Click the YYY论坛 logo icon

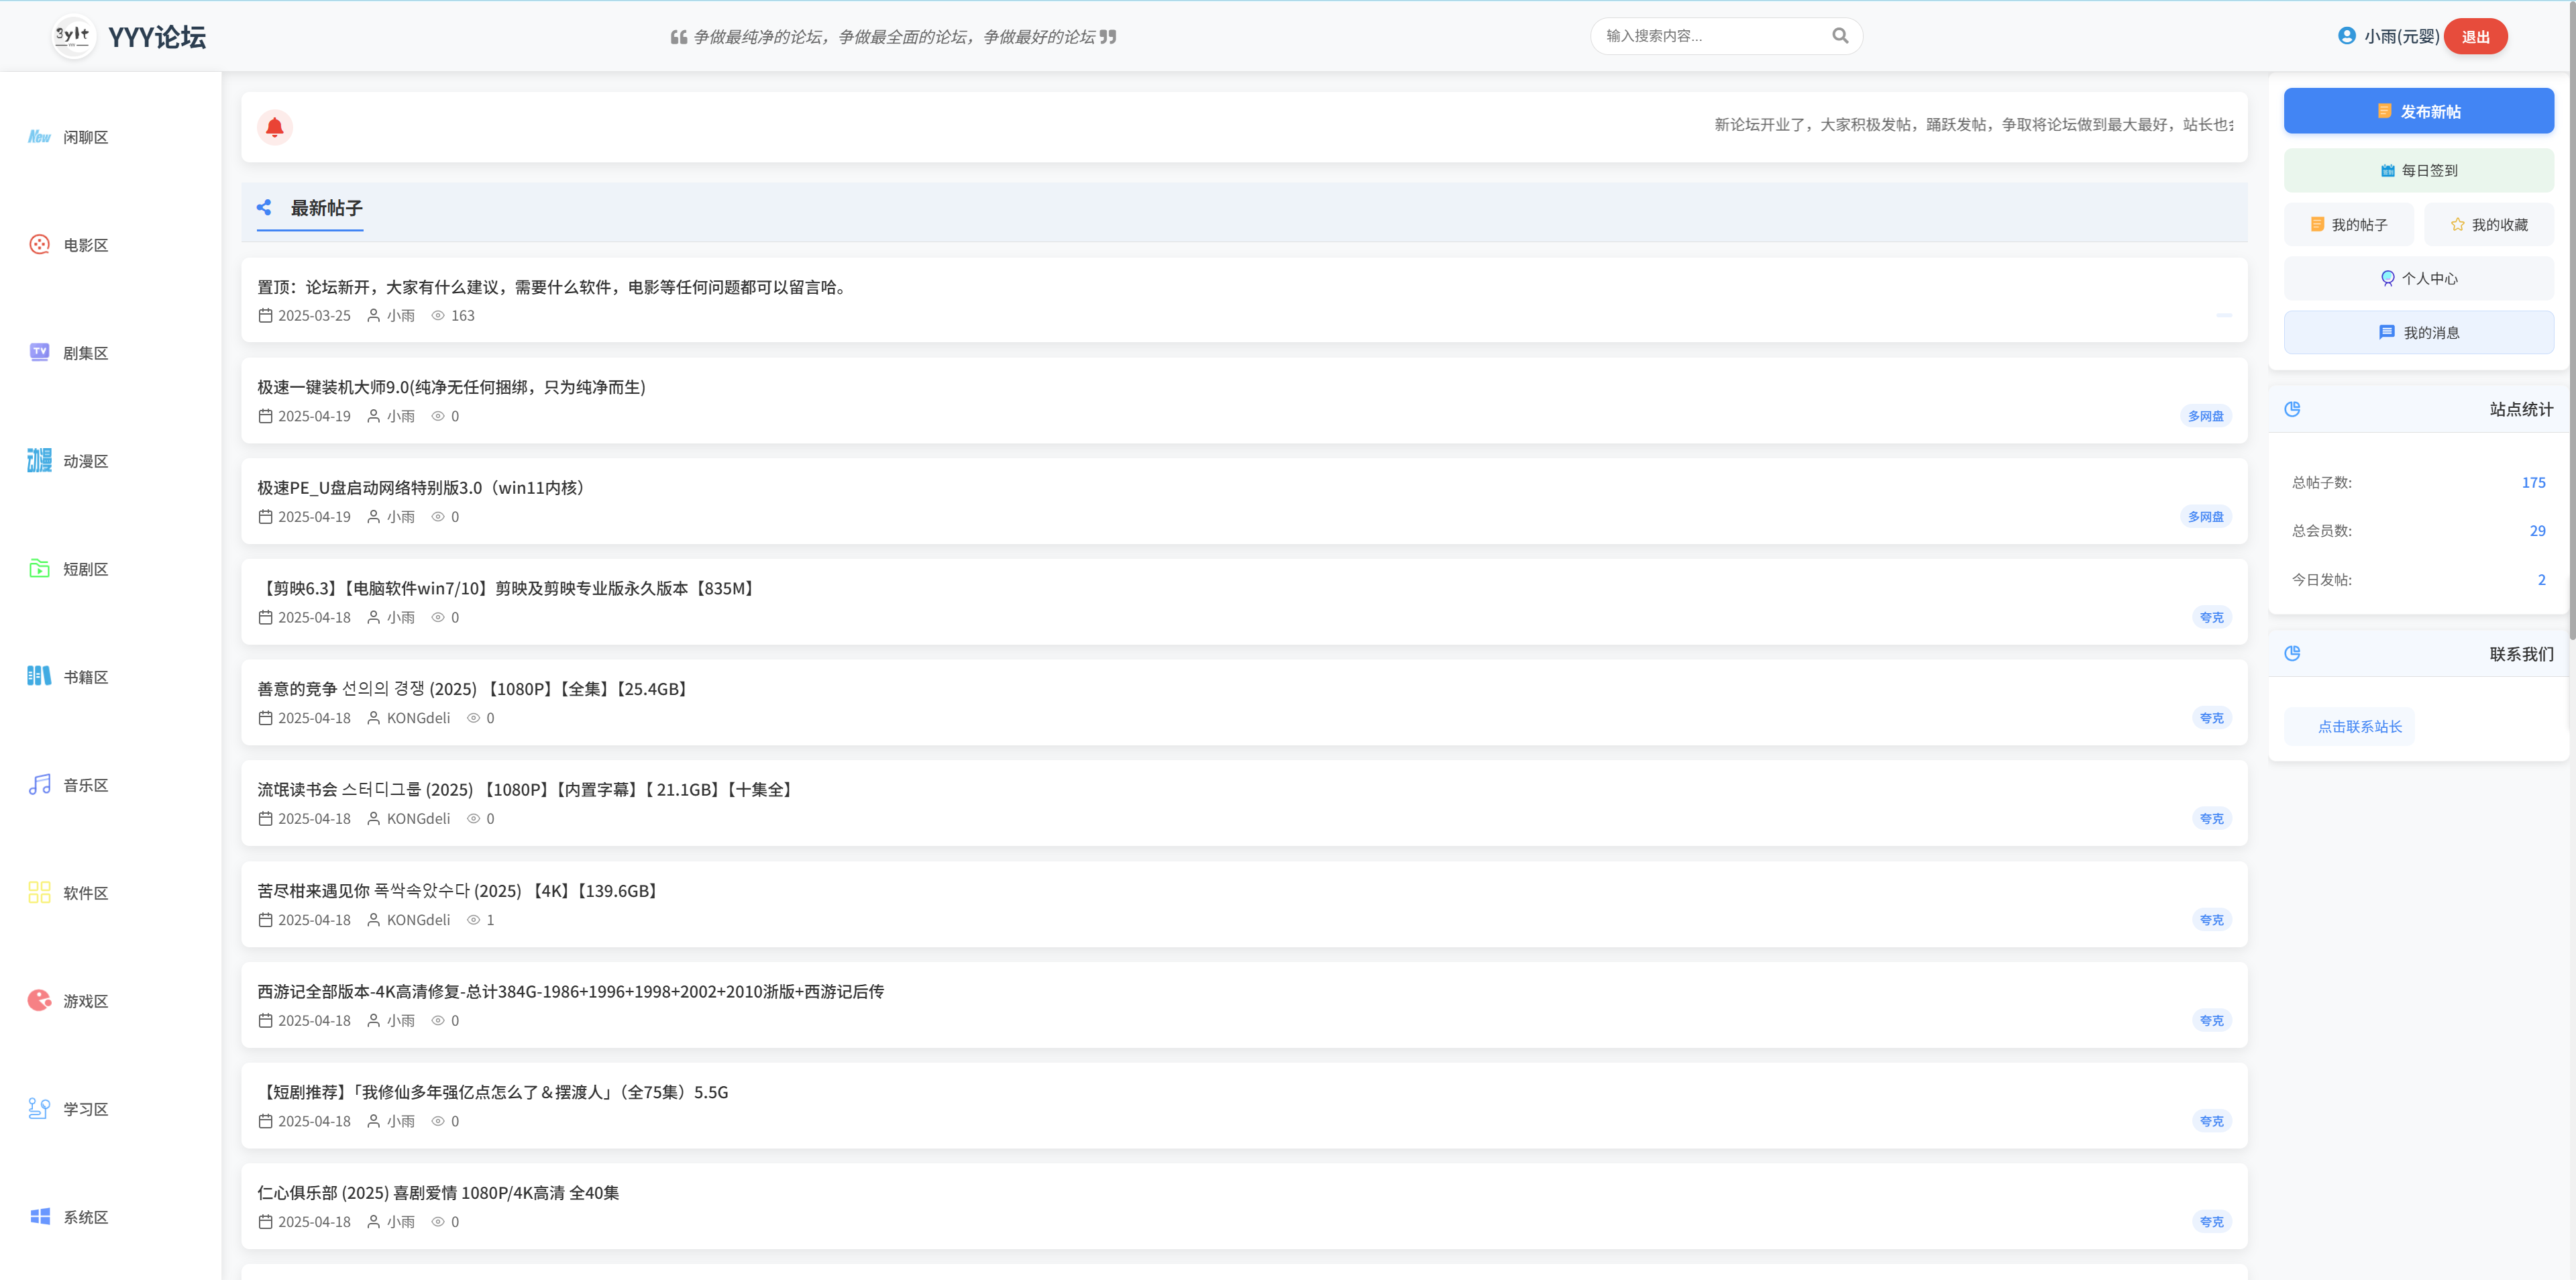coord(73,37)
